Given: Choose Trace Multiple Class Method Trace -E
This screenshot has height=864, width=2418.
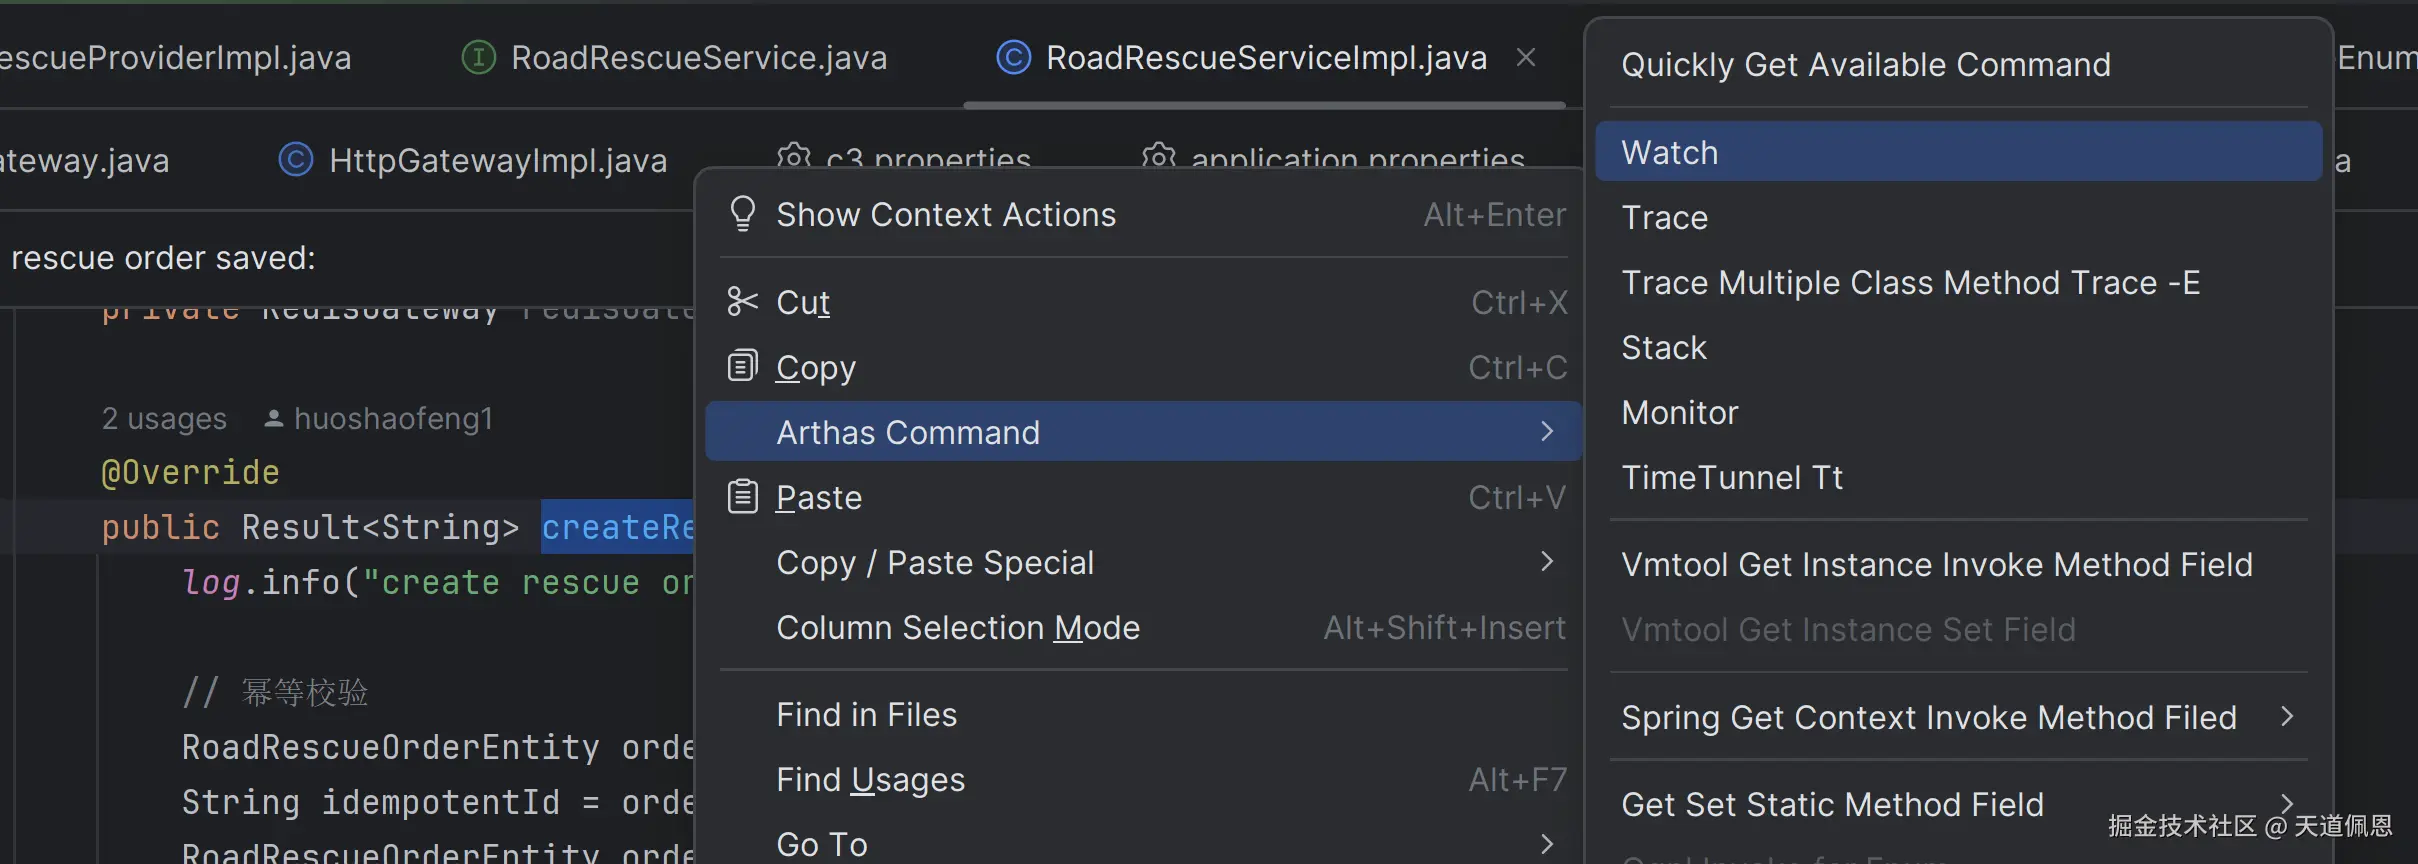Looking at the screenshot, I should 1910,283.
